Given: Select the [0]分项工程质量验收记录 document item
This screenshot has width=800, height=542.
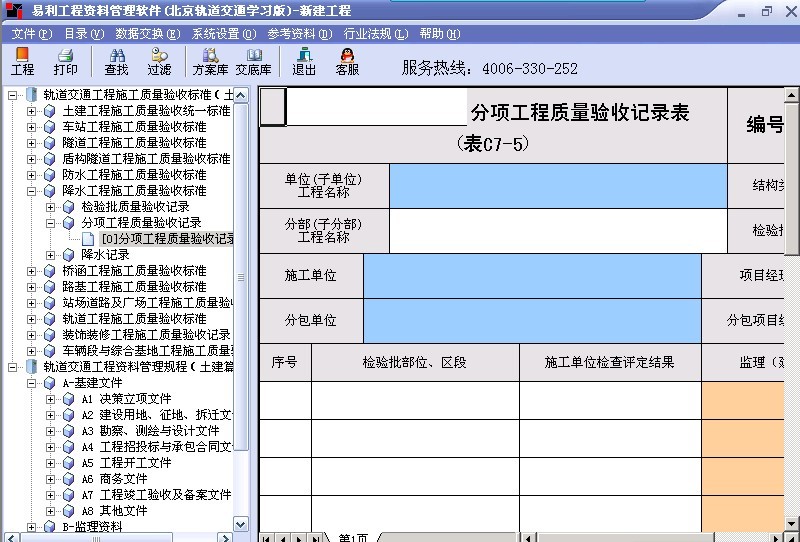Looking at the screenshot, I should [166, 239].
